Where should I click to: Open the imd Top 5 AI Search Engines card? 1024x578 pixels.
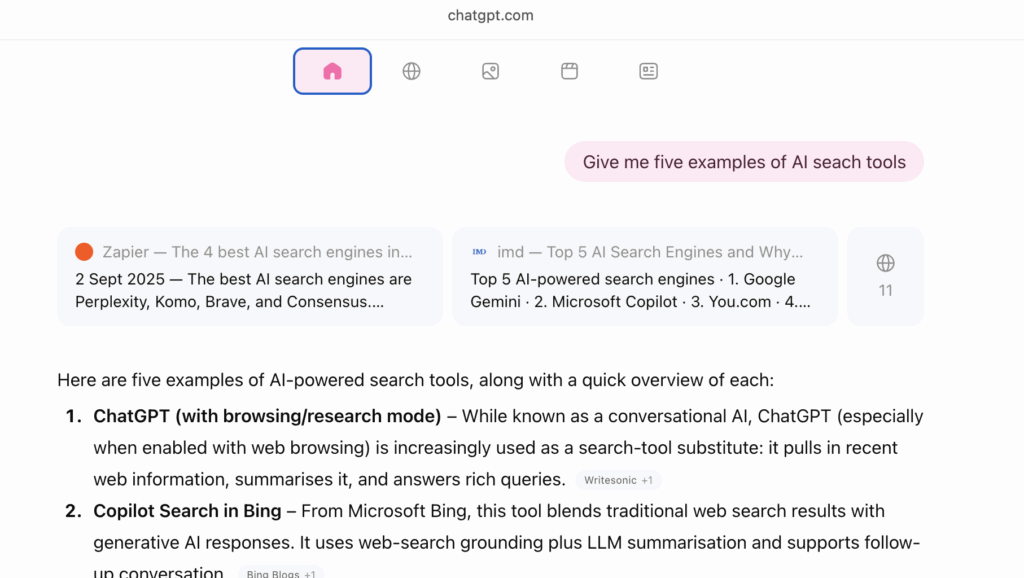(x=650, y=252)
